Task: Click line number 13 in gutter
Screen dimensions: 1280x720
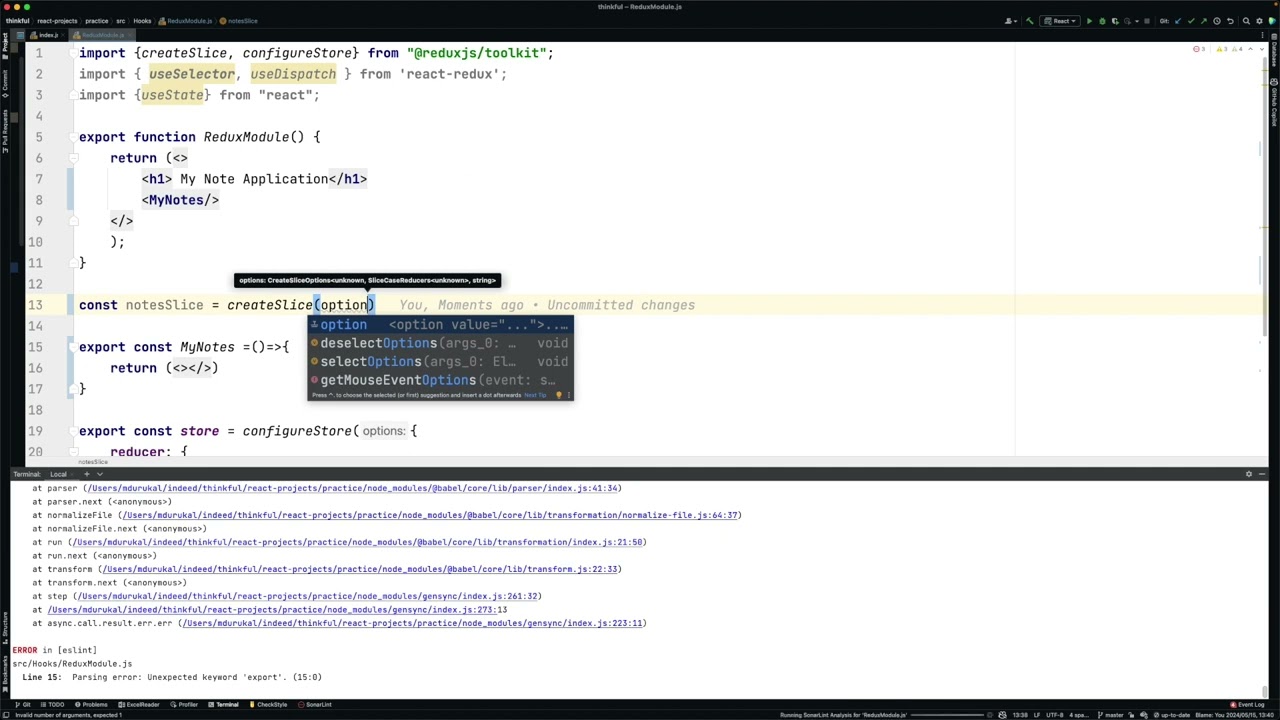Action: (x=35, y=305)
